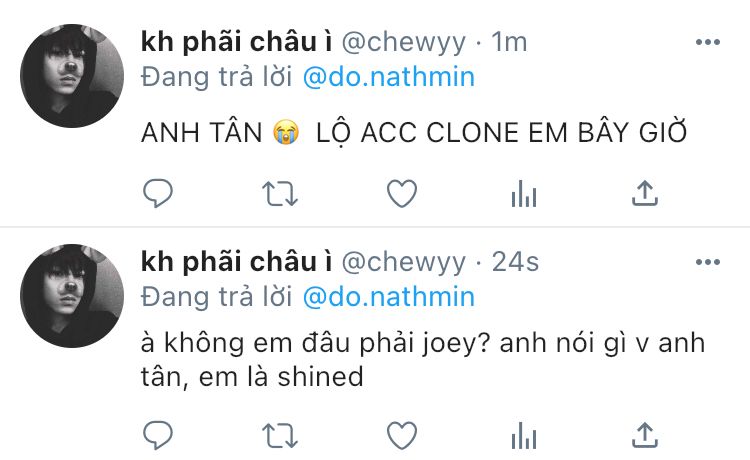Retweet the first tweet from @chewyy
Image resolution: width=750 pixels, height=460 pixels.
280,194
